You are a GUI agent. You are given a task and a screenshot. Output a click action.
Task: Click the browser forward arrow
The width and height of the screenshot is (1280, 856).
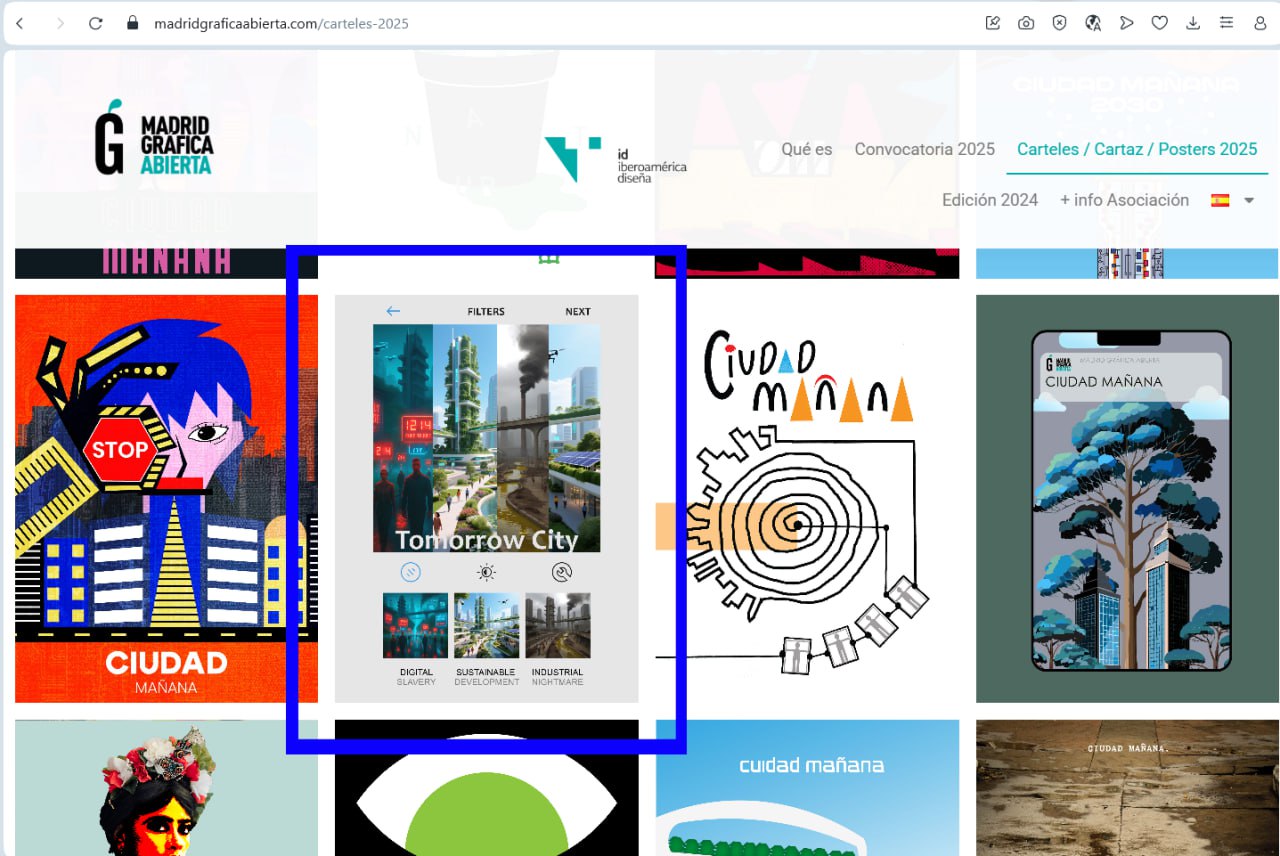coord(60,23)
